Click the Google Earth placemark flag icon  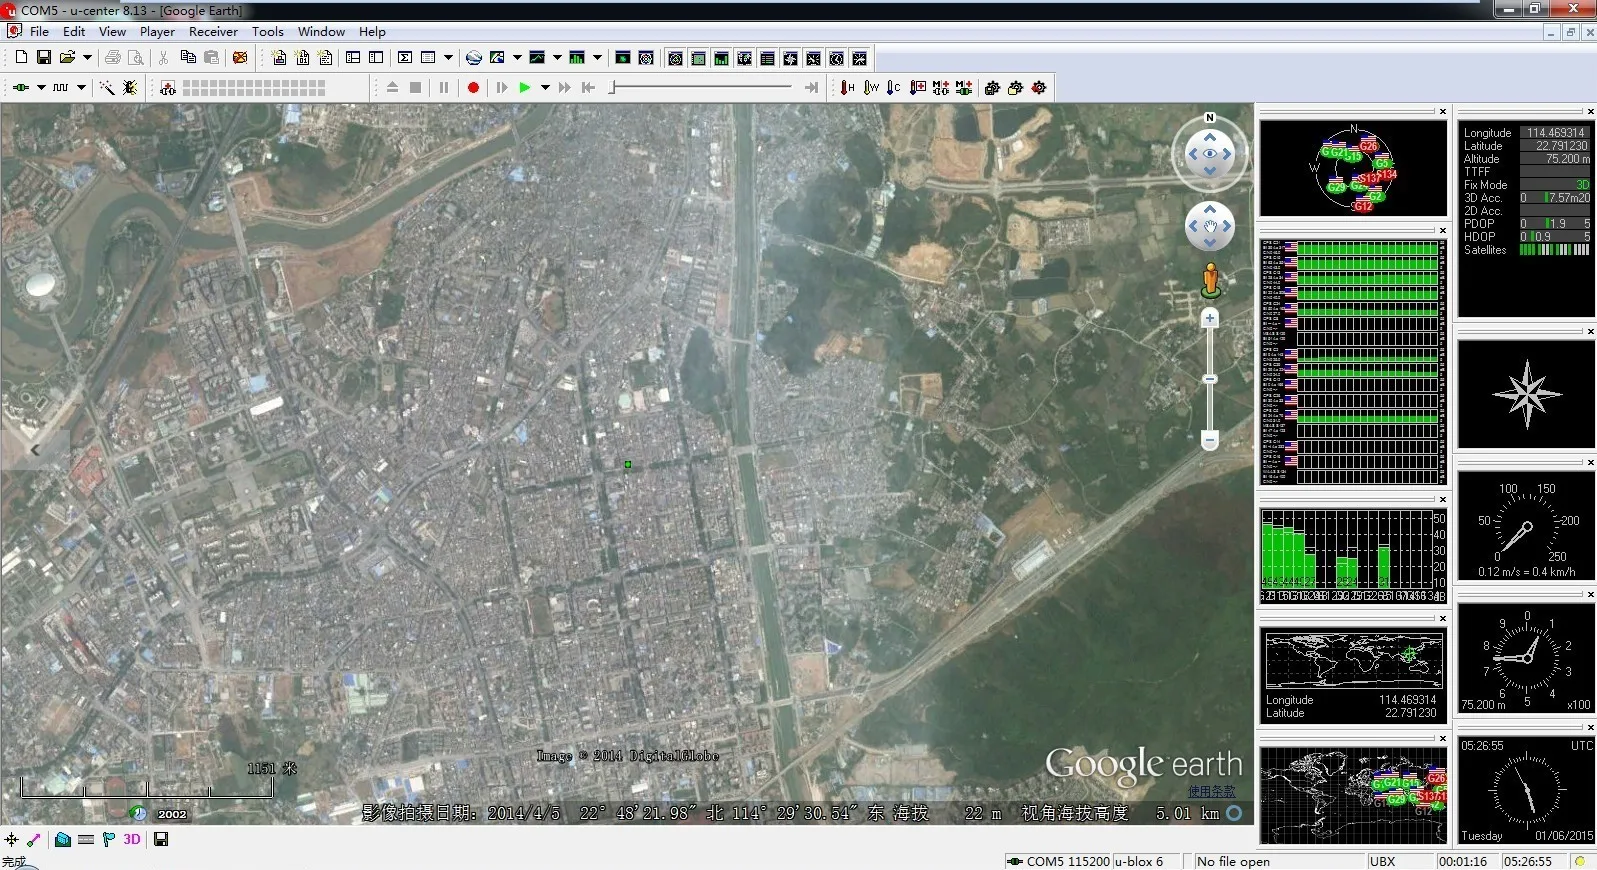(109, 840)
